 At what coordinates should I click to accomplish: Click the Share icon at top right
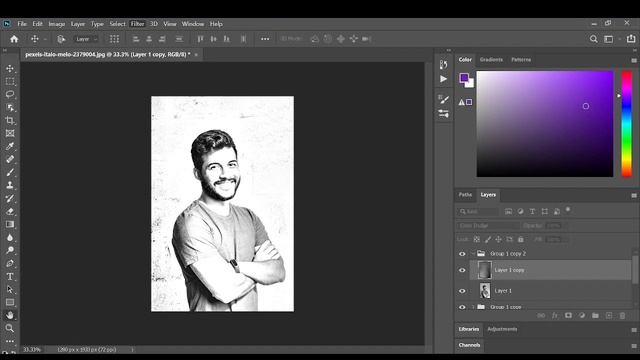click(631, 38)
